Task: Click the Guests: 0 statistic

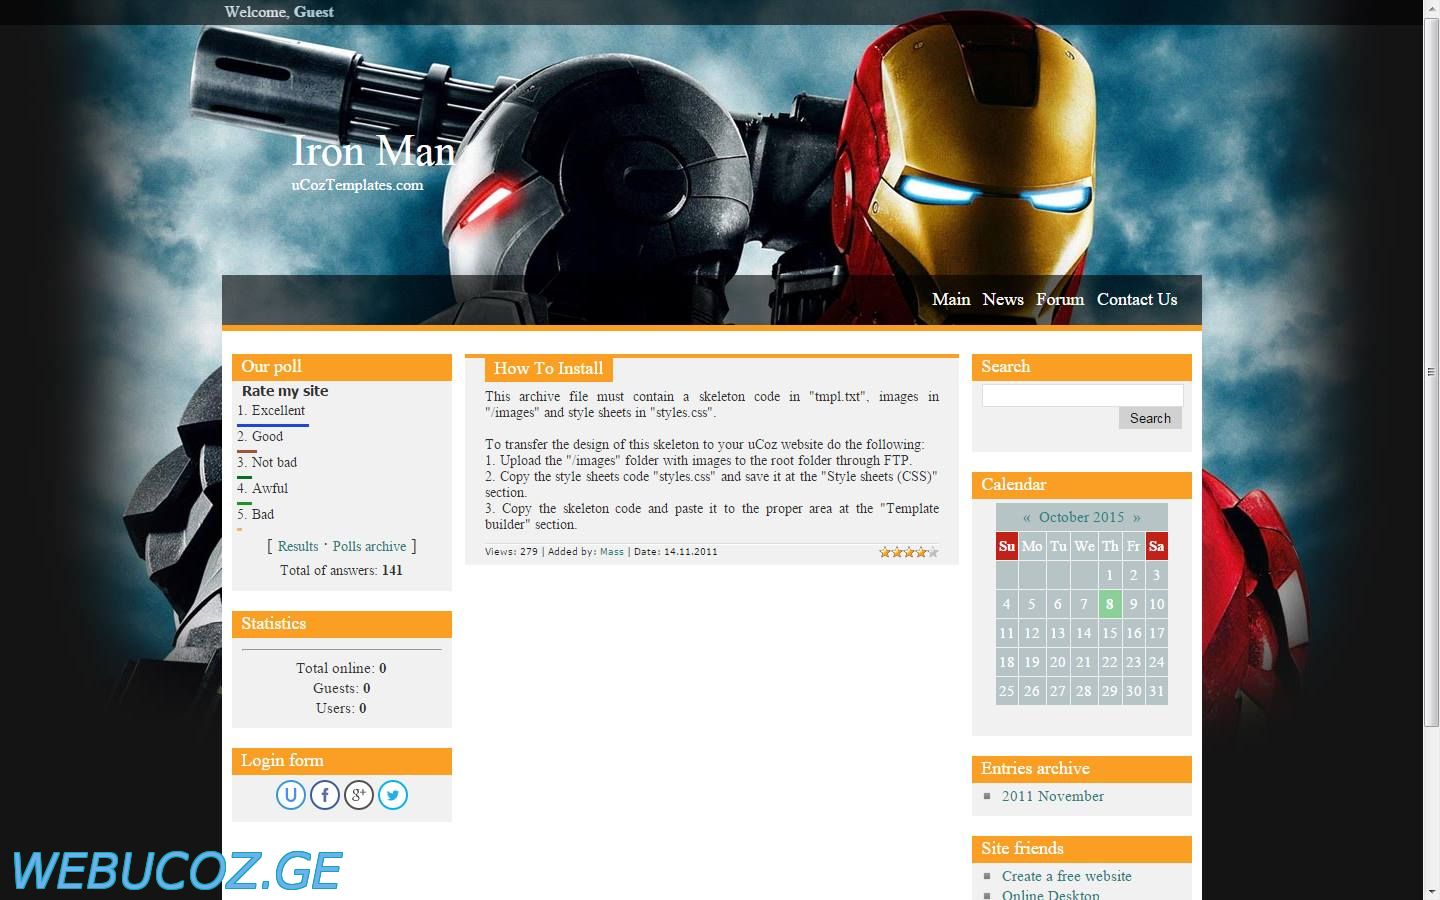Action: (x=342, y=688)
